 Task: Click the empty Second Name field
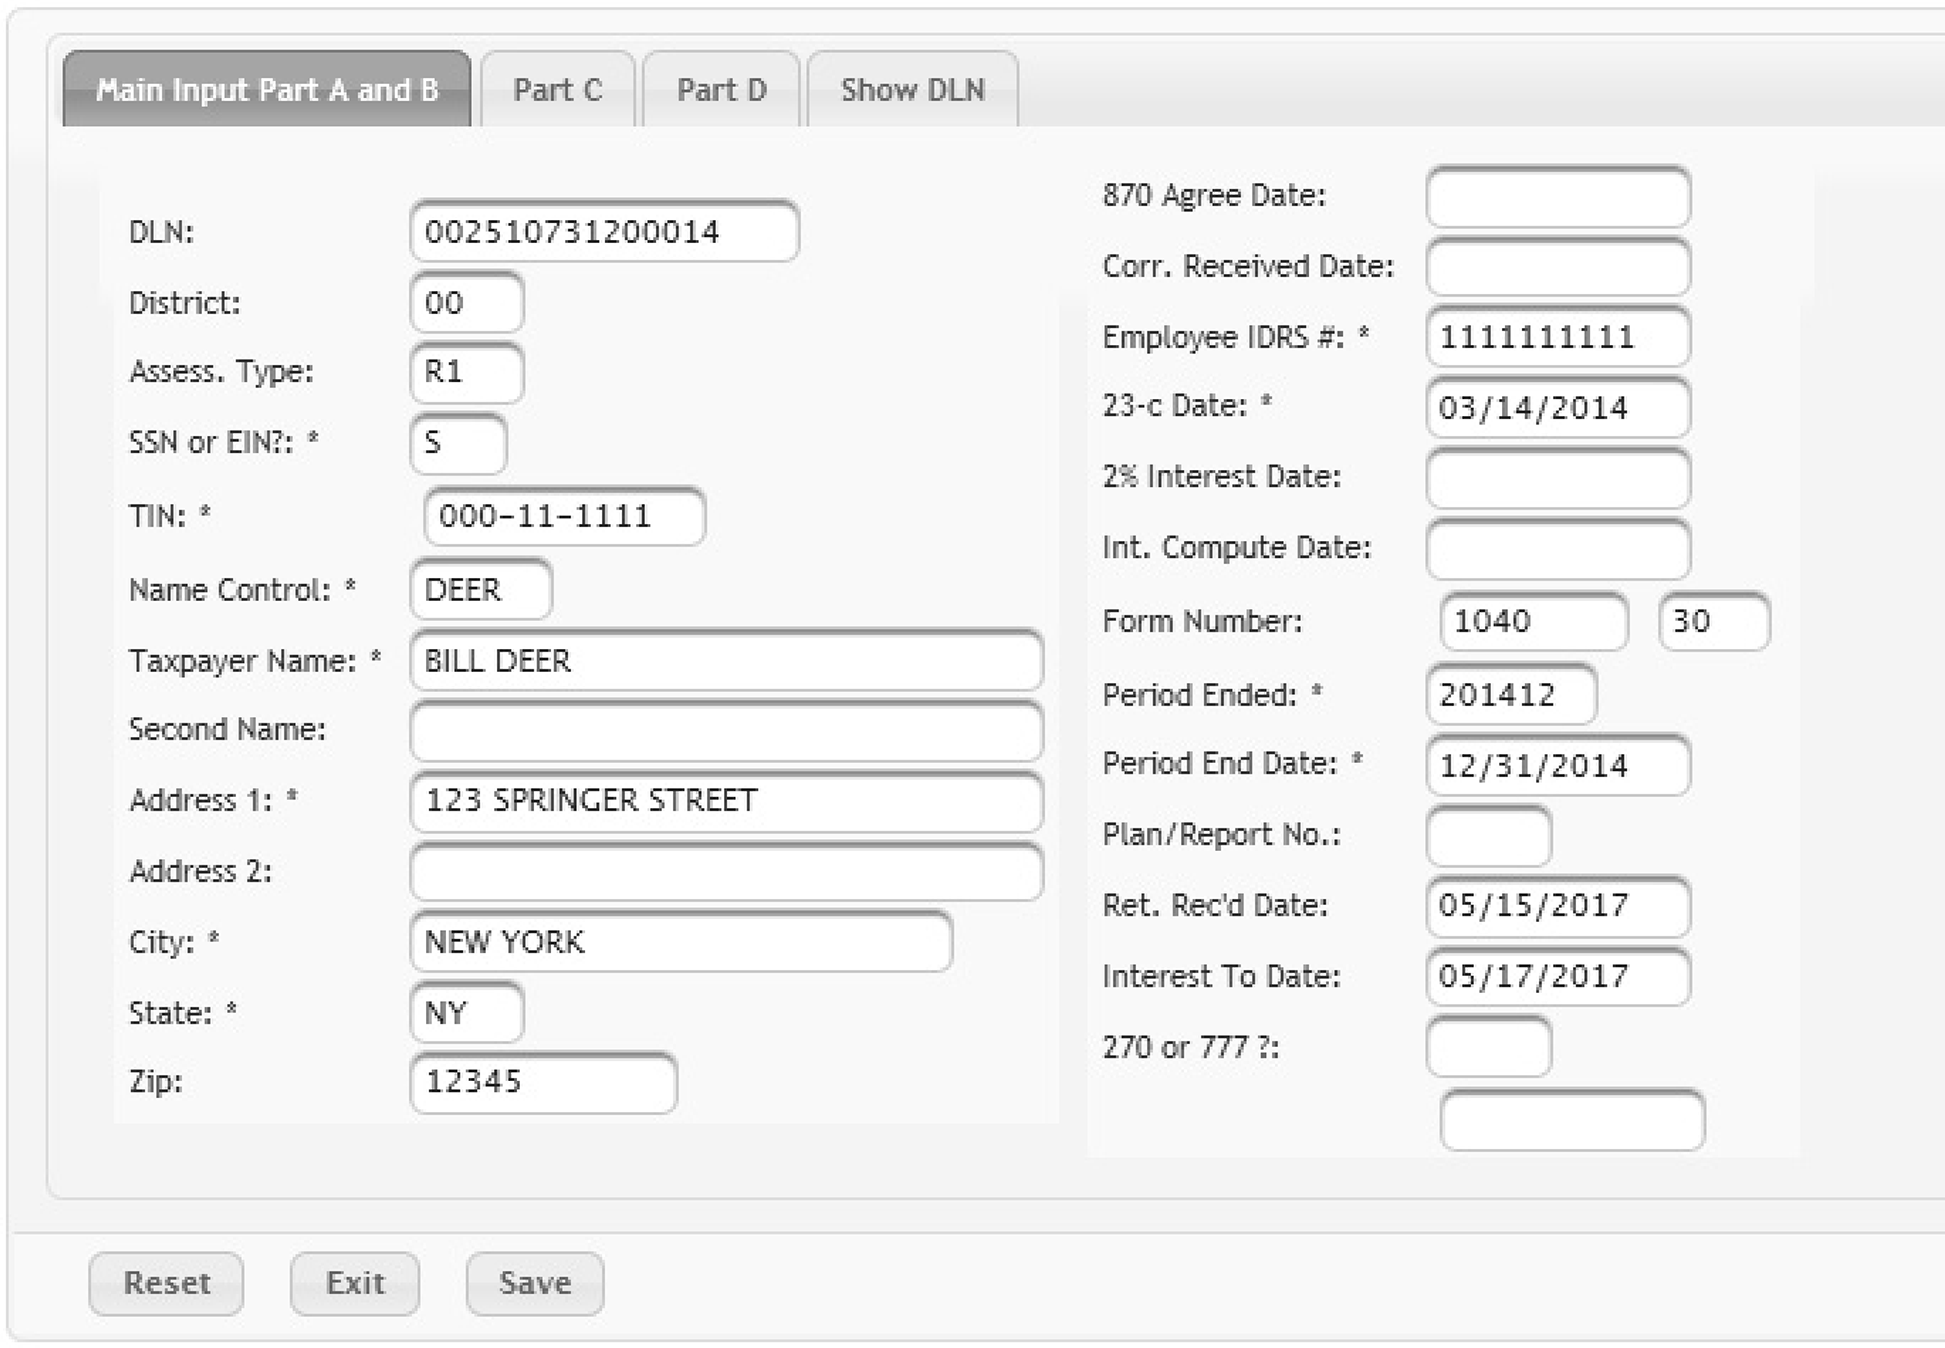pos(725,731)
